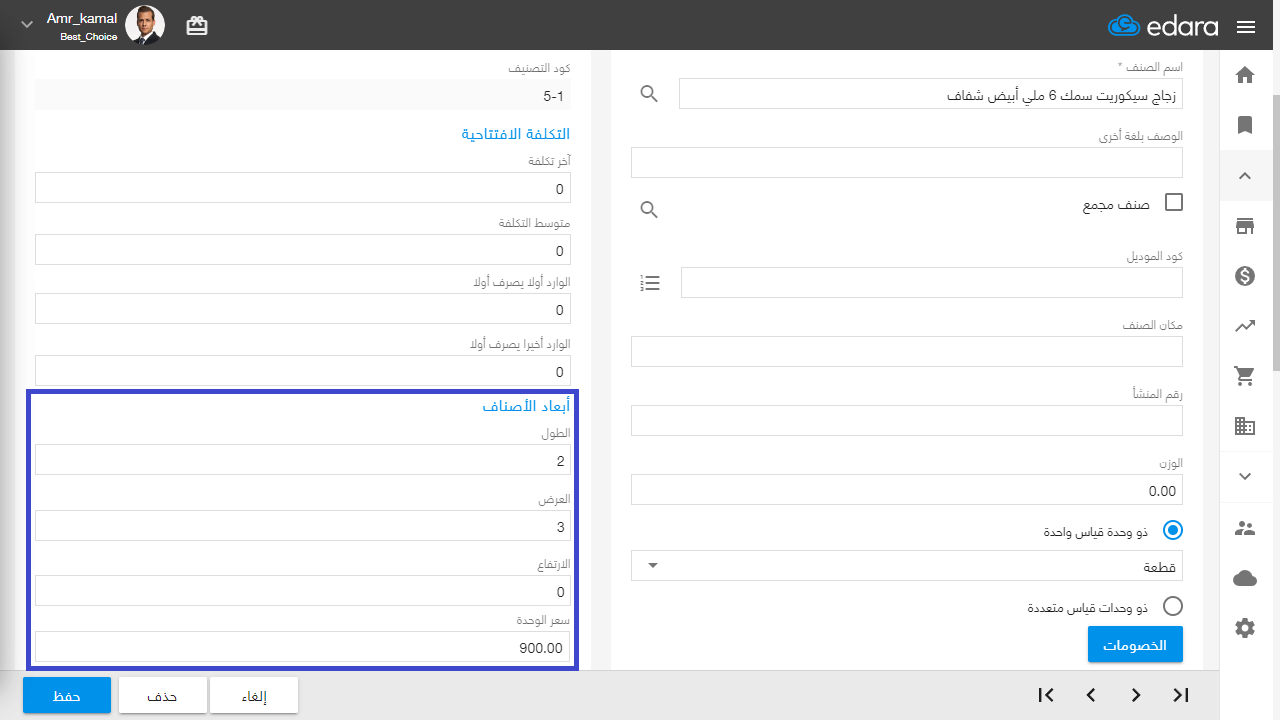
Task: Open the shopping cart sidebar icon
Action: (x=1245, y=376)
